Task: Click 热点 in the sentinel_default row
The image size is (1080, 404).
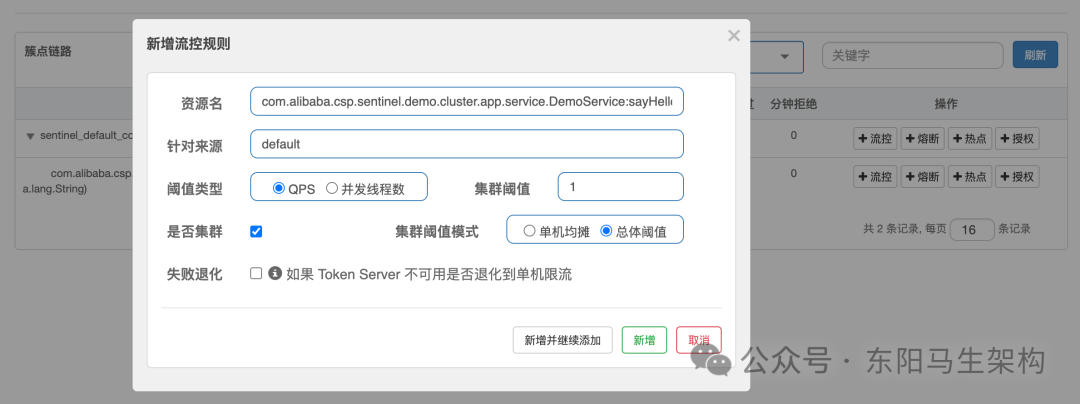Action: pyautogui.click(x=970, y=138)
